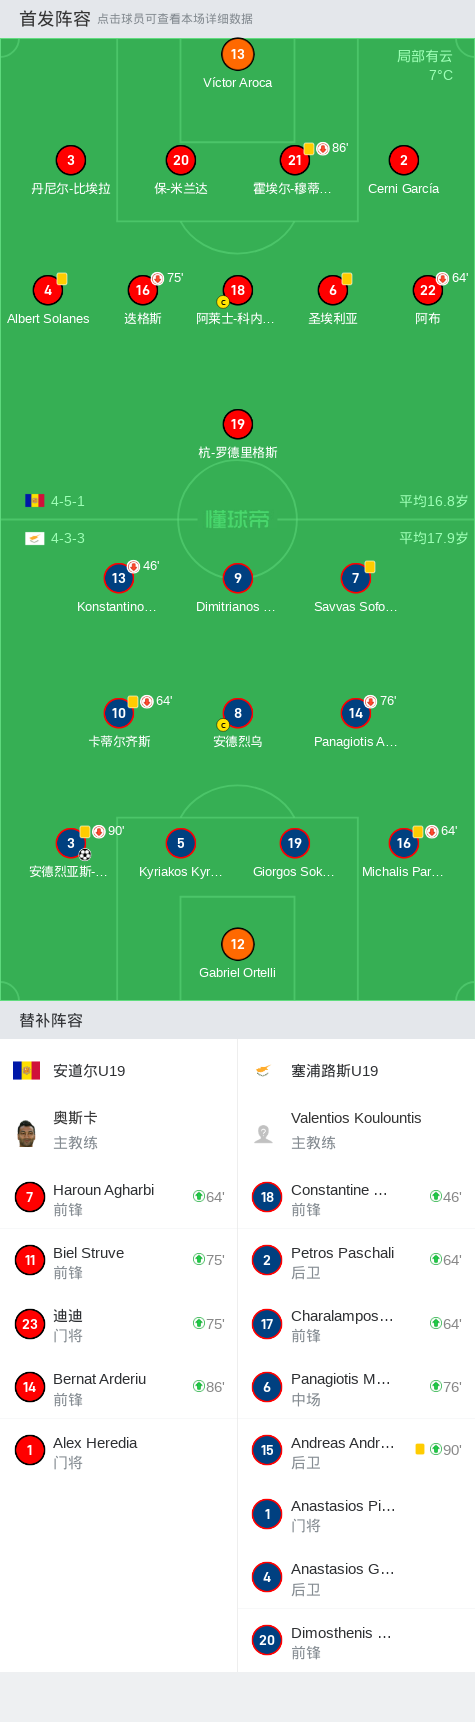Open goalkeeper Víctor Aroca number 13 badge
The height and width of the screenshot is (1722, 475).
(x=237, y=54)
